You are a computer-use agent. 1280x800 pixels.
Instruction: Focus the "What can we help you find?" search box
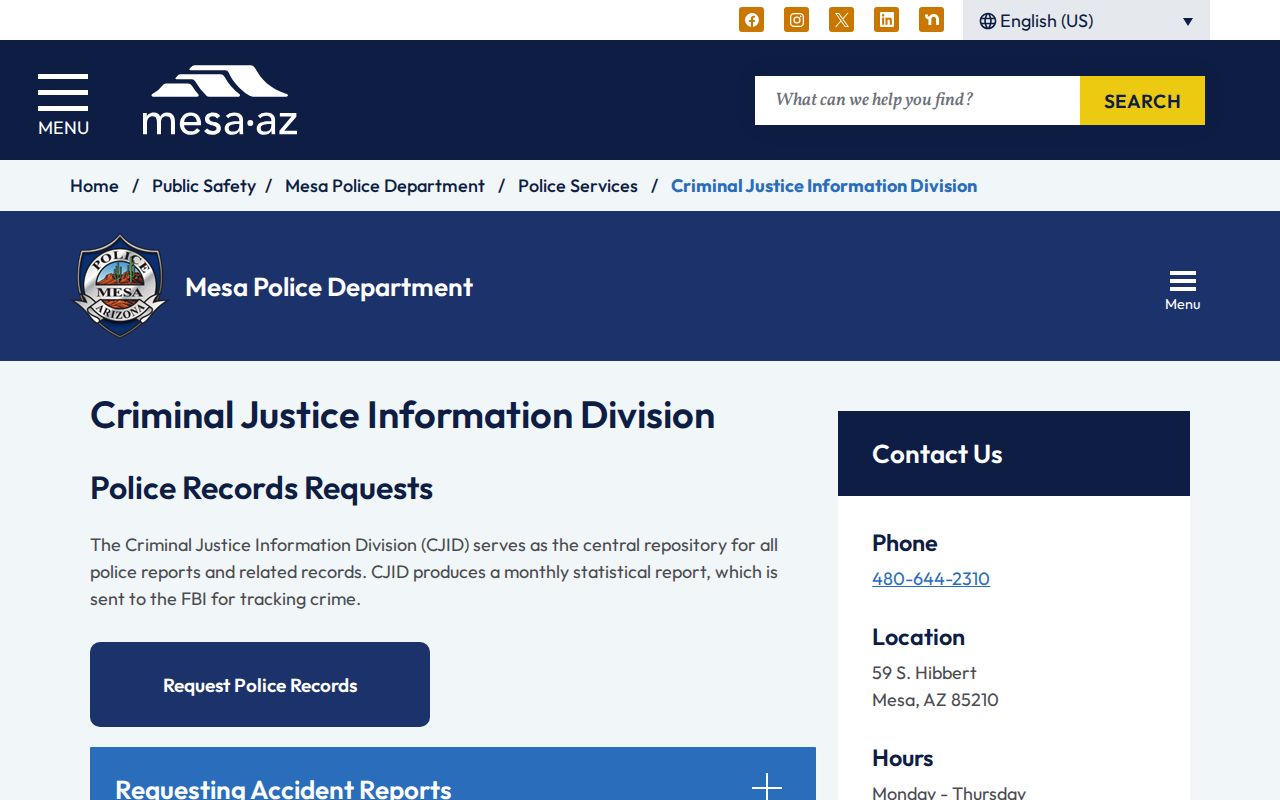point(917,100)
